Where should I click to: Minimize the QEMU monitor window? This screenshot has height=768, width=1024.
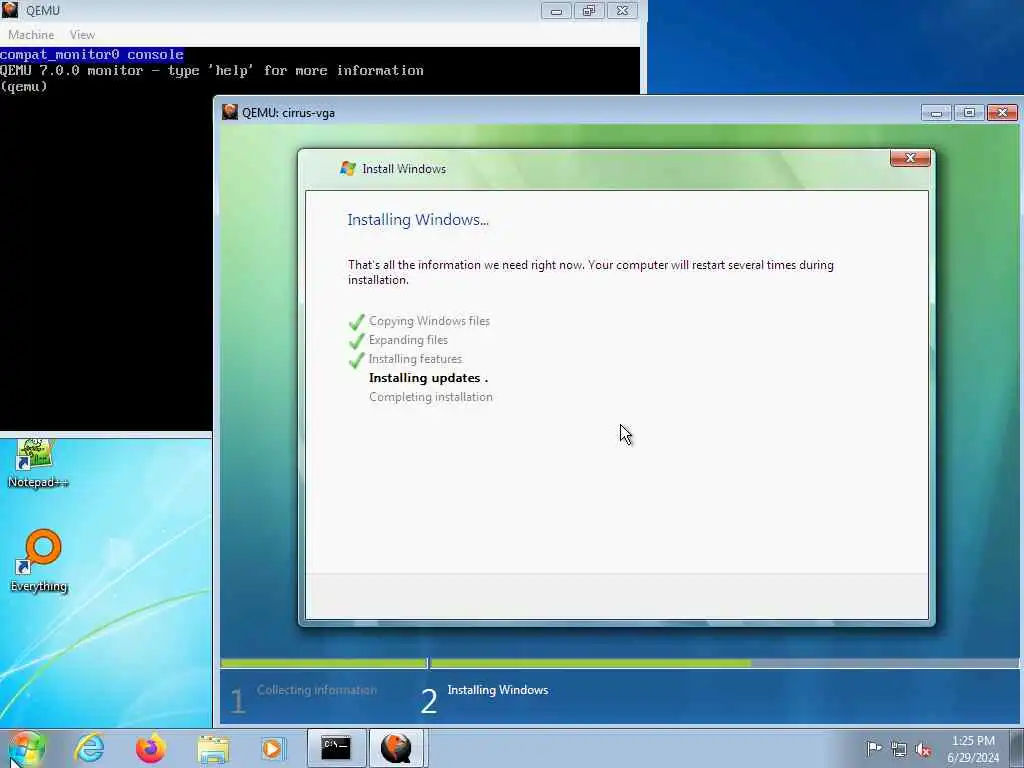556,10
